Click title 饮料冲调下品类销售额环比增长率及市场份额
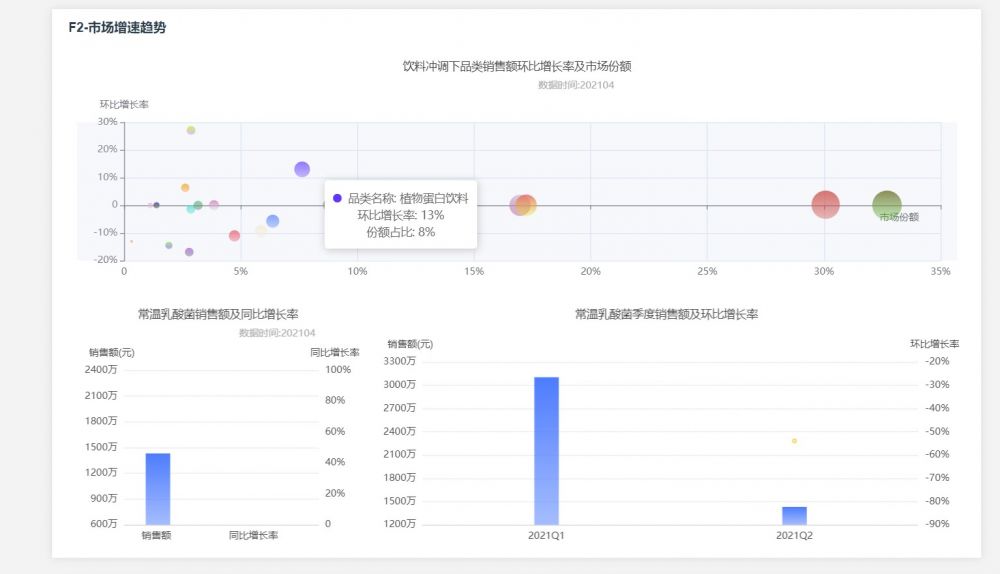 point(517,66)
